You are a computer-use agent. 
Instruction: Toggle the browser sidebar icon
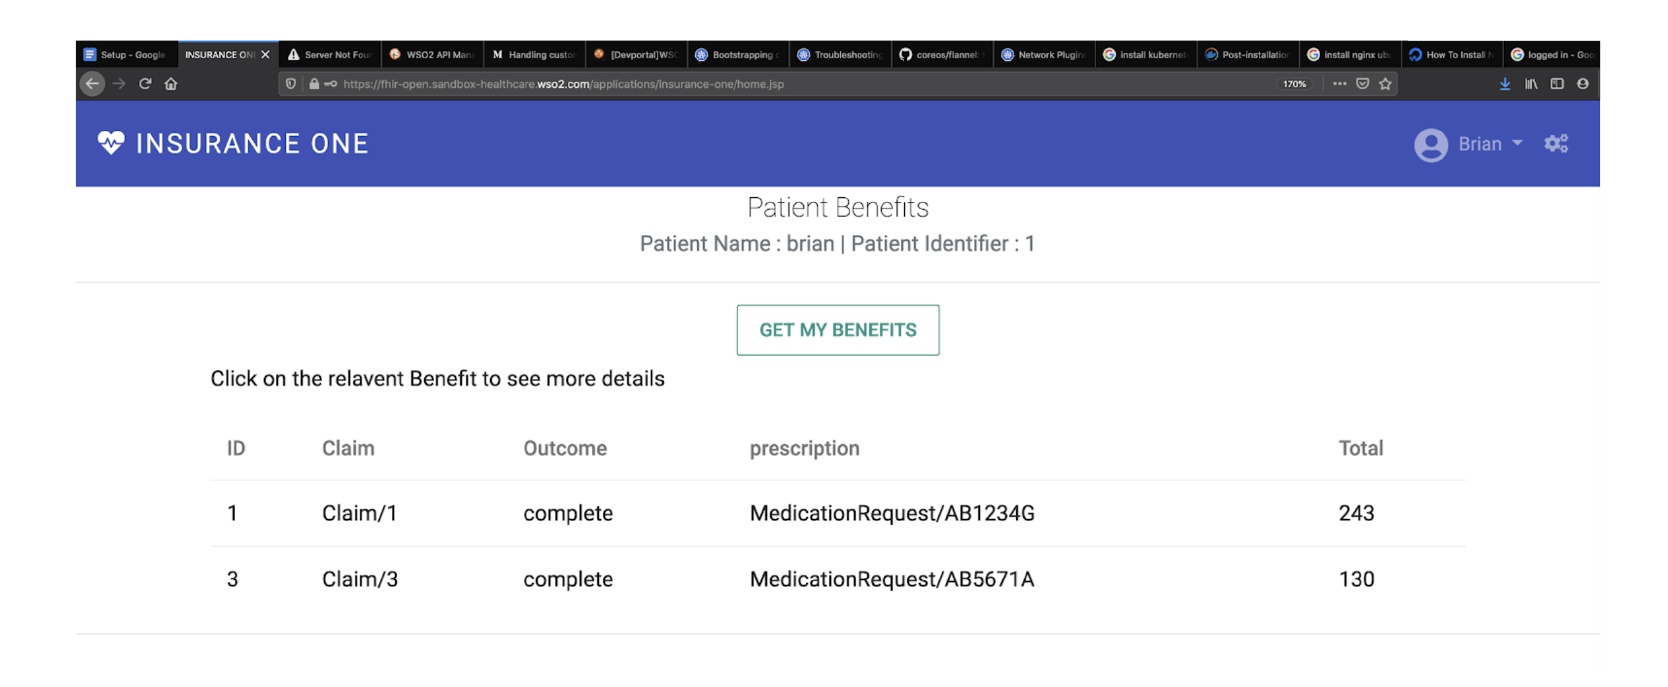tap(1557, 84)
